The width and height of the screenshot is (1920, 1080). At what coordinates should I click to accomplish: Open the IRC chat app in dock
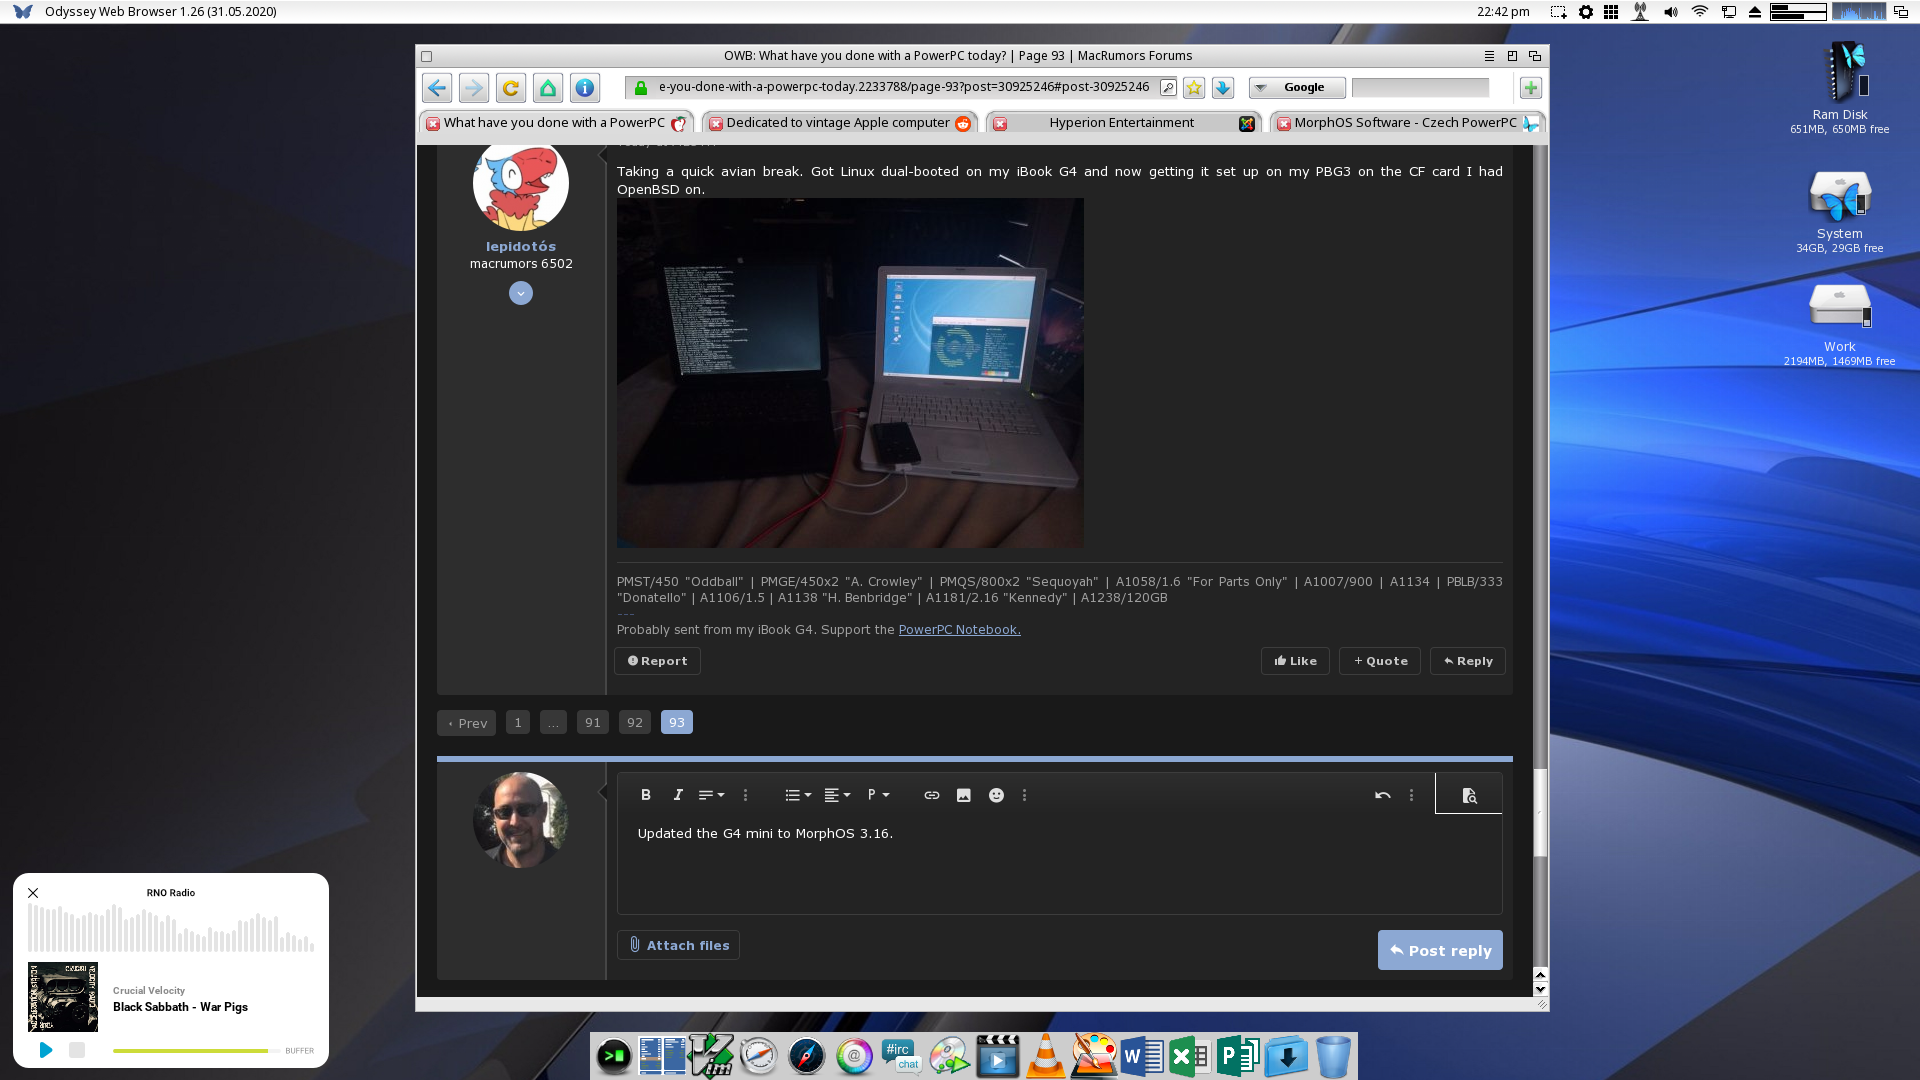coord(902,1056)
